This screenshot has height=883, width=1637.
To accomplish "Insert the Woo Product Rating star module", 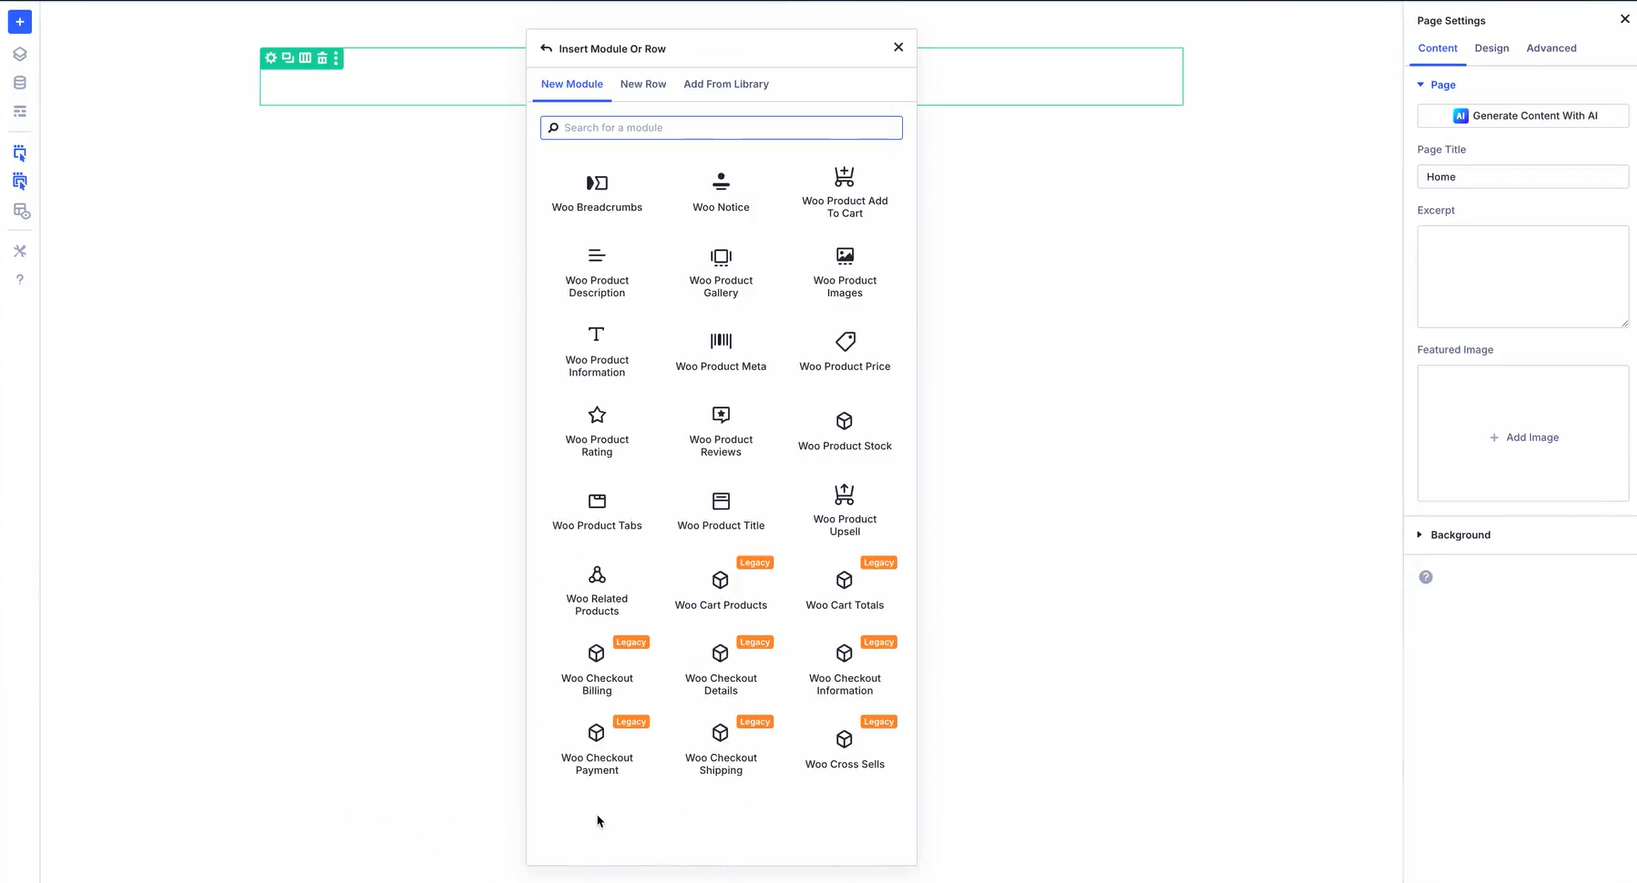I will click(x=597, y=431).
